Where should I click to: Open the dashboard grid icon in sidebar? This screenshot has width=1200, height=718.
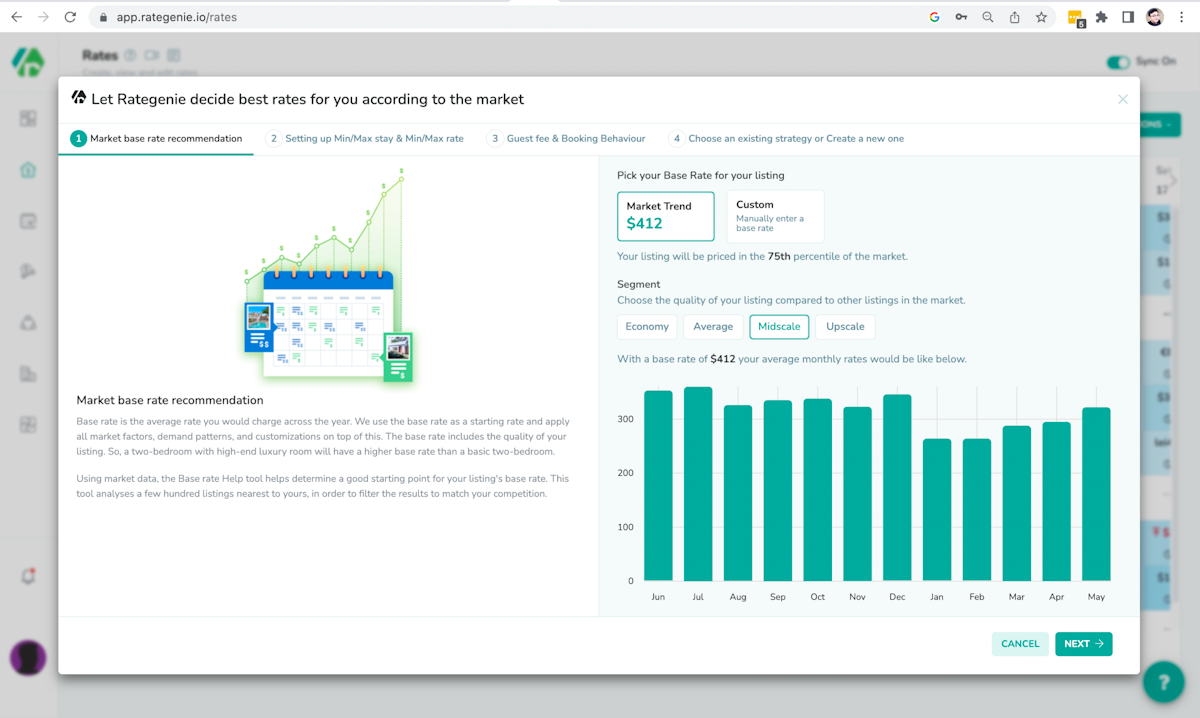coord(28,119)
